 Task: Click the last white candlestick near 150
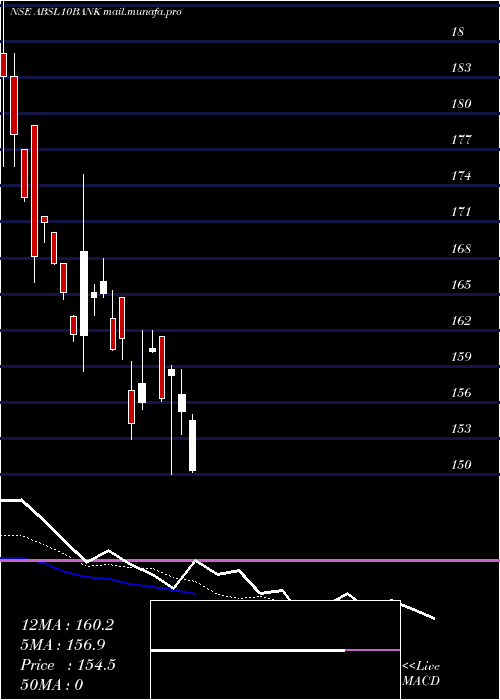[x=193, y=446]
